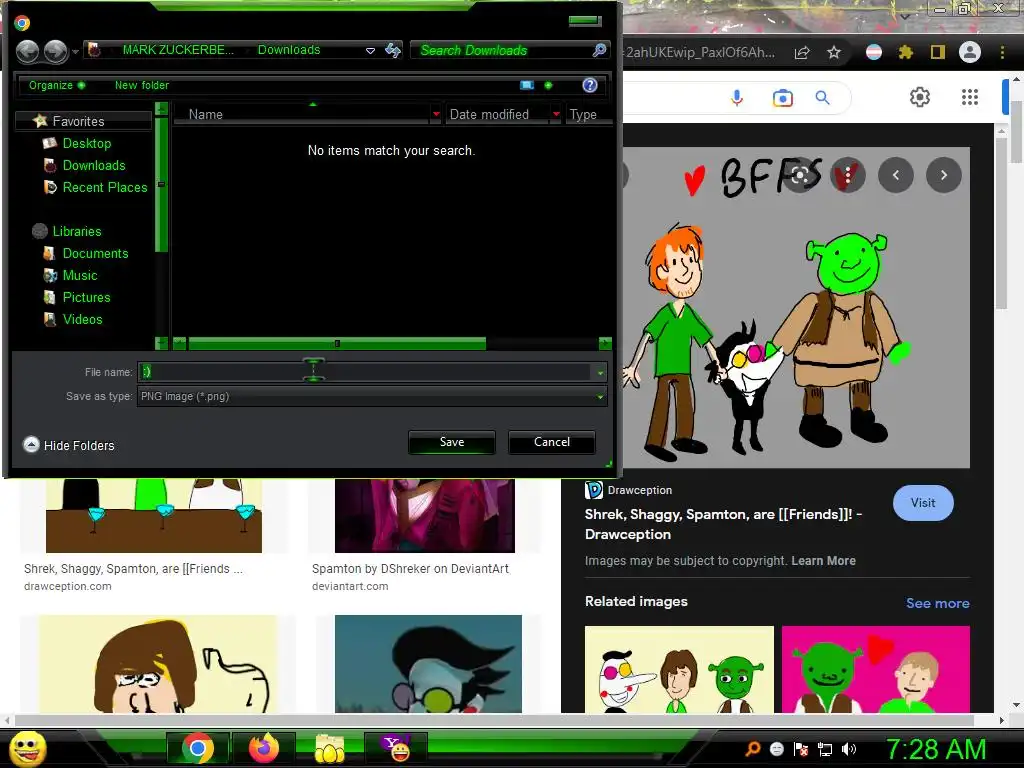
Task: Open the Learn More copyright link
Action: pyautogui.click(x=823, y=560)
